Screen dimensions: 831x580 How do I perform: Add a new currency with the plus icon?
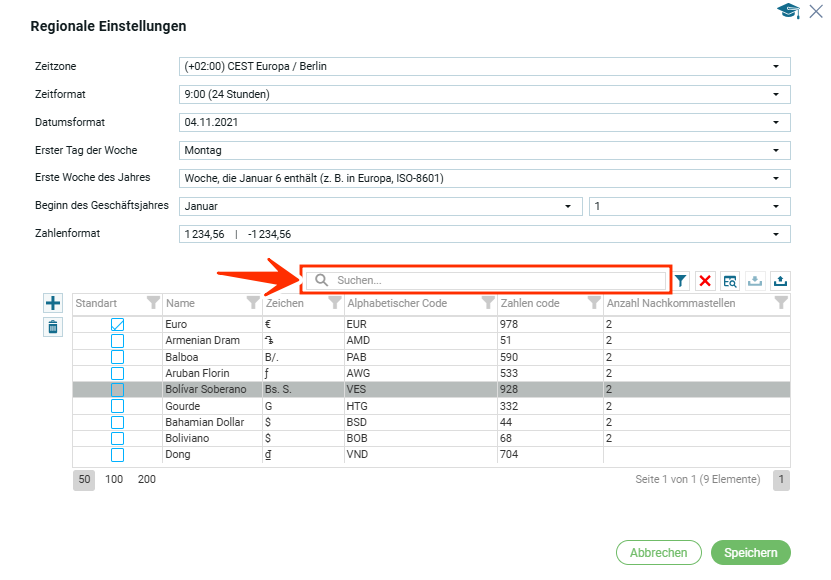point(53,303)
